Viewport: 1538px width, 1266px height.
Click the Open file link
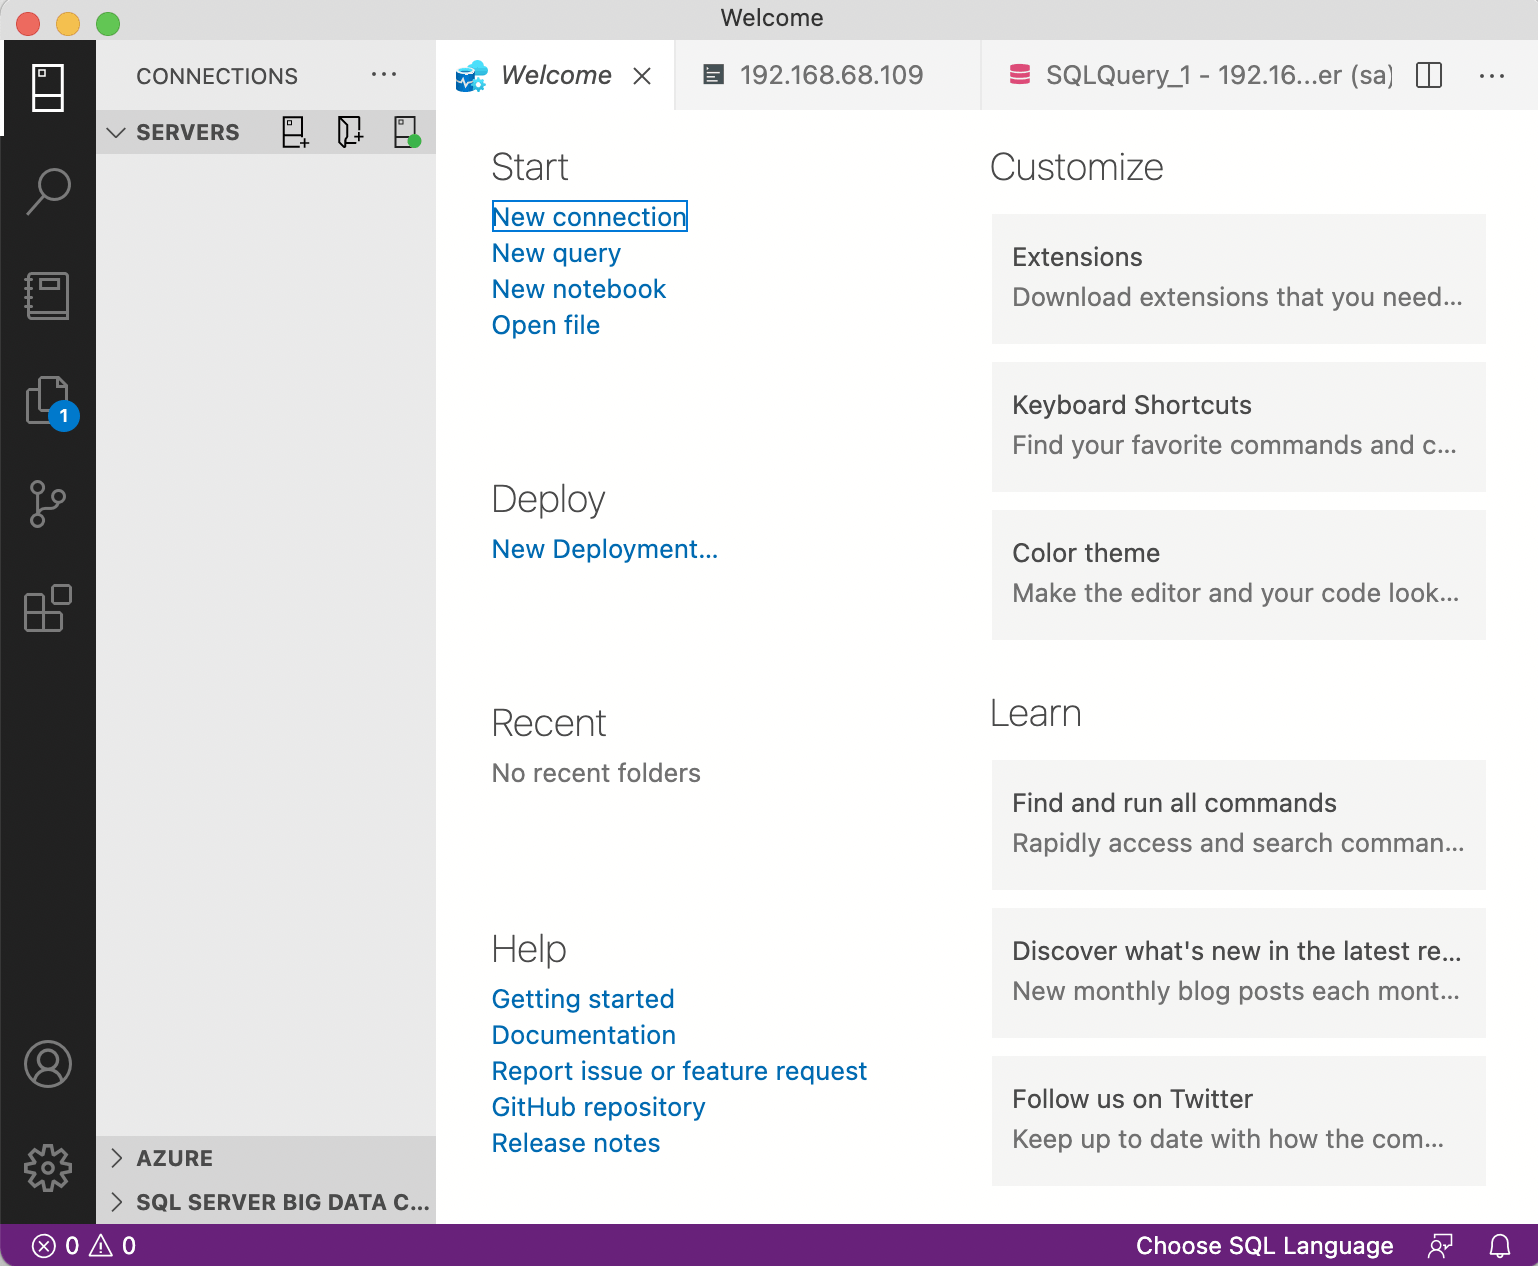click(546, 325)
